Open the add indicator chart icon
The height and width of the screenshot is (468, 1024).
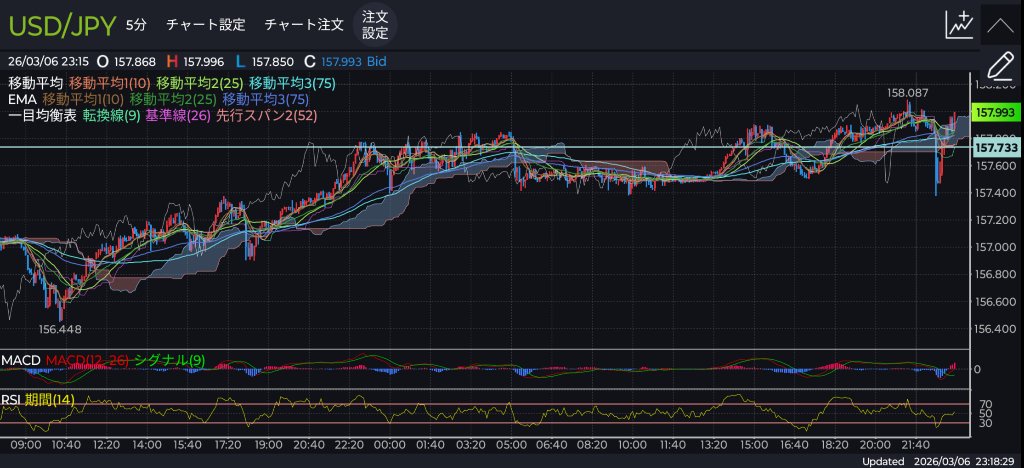tap(959, 25)
